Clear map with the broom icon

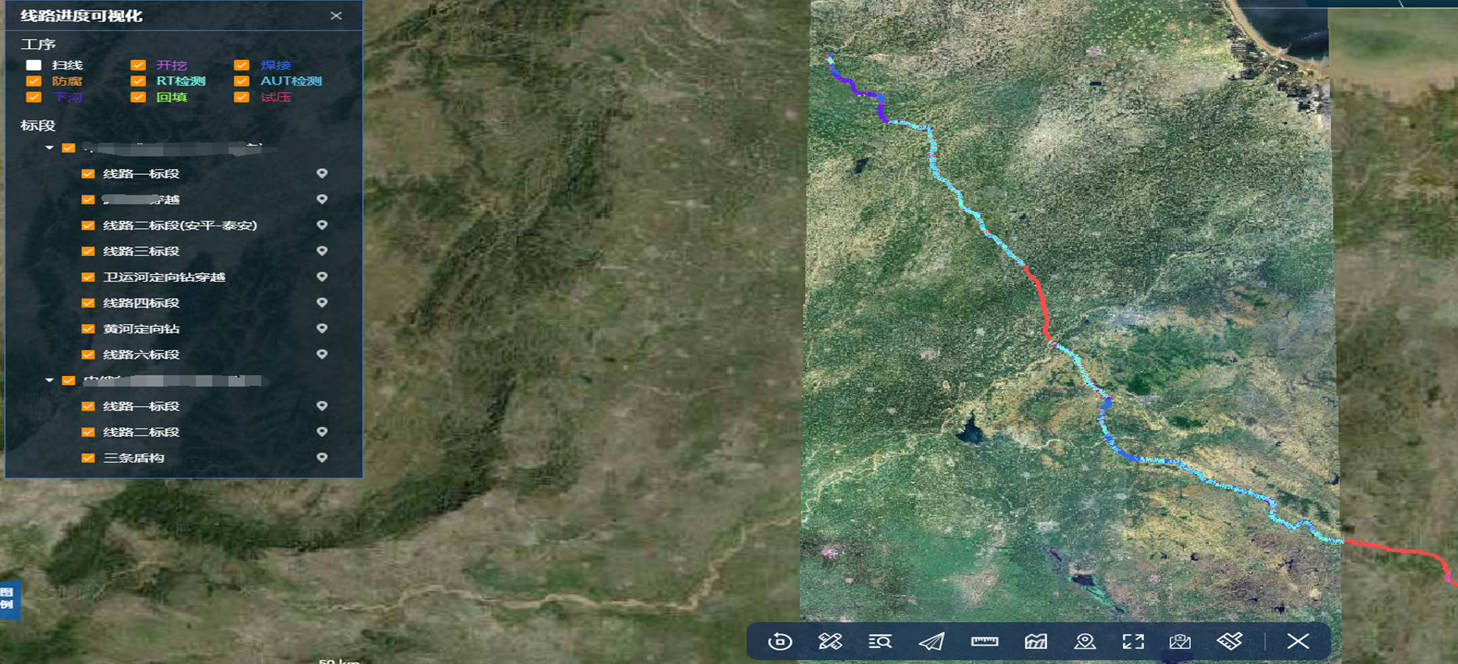(x=1229, y=642)
